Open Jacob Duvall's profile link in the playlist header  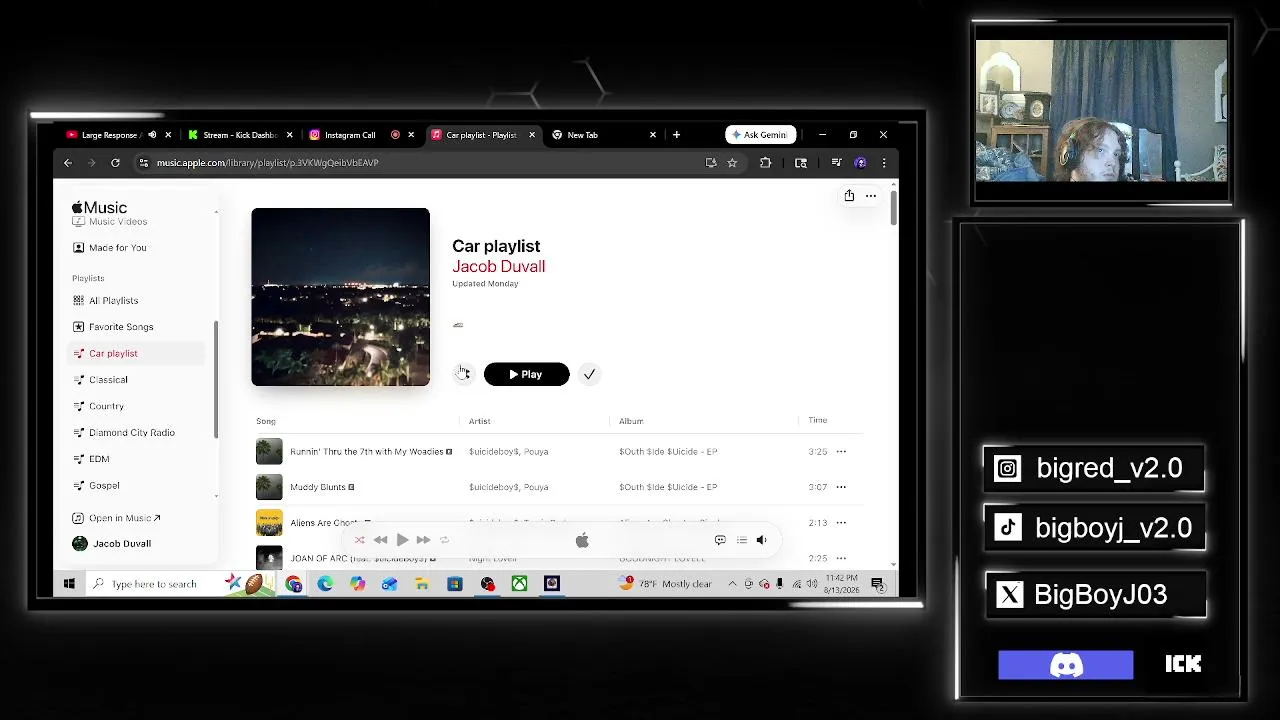[498, 266]
